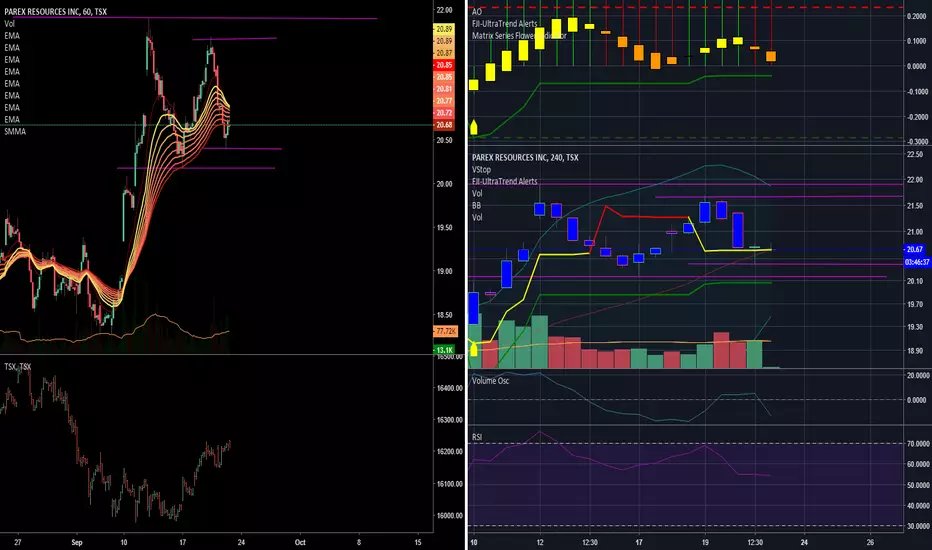
Task: Select the Vol indicator label under the 60-minute title
Action: point(10,24)
